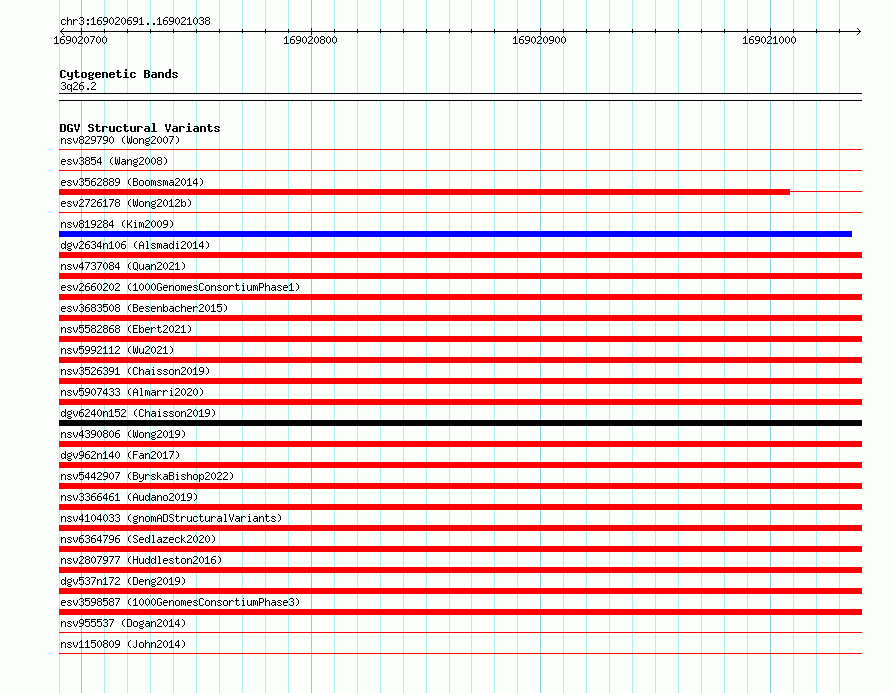Select the nsv5582868 (Ebert2021) label
Image resolution: width=890 pixels, height=693 pixels.
coord(126,329)
